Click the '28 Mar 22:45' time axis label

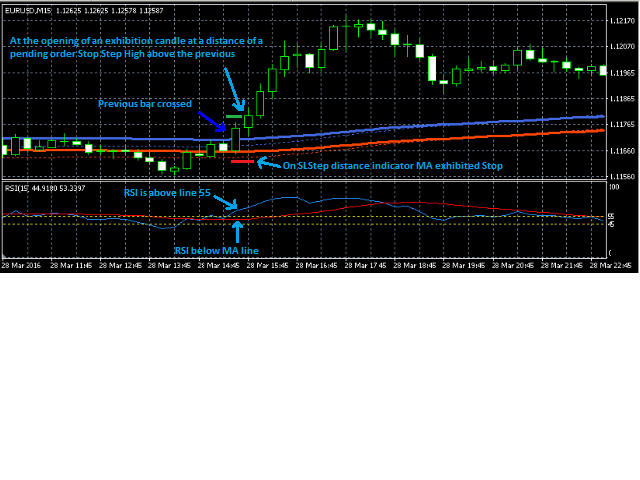pyautogui.click(x=609, y=266)
